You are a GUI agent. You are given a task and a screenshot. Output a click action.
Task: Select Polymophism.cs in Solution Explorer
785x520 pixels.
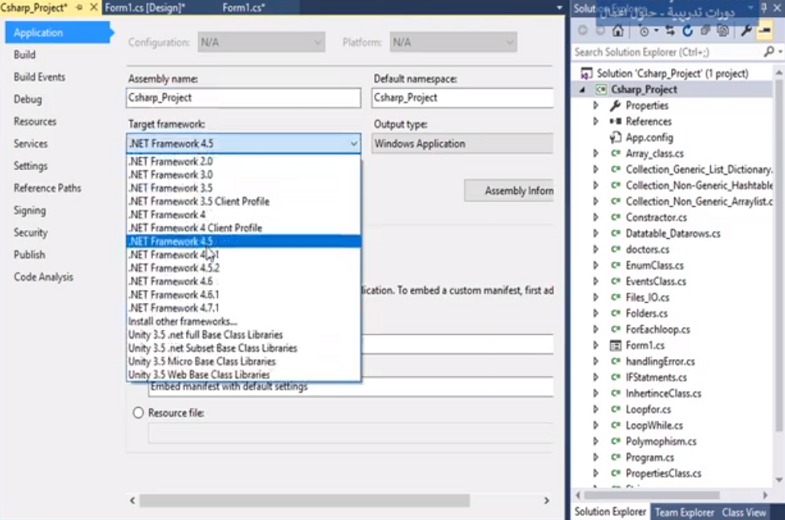[661, 441]
